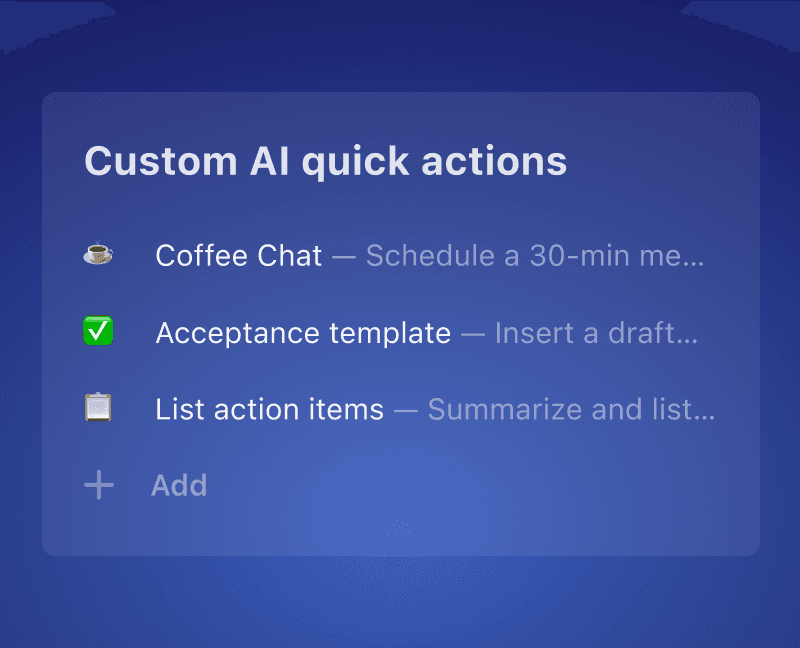Viewport: 800px width, 648px height.
Task: Click the coffee cup icon
Action: coord(98,256)
